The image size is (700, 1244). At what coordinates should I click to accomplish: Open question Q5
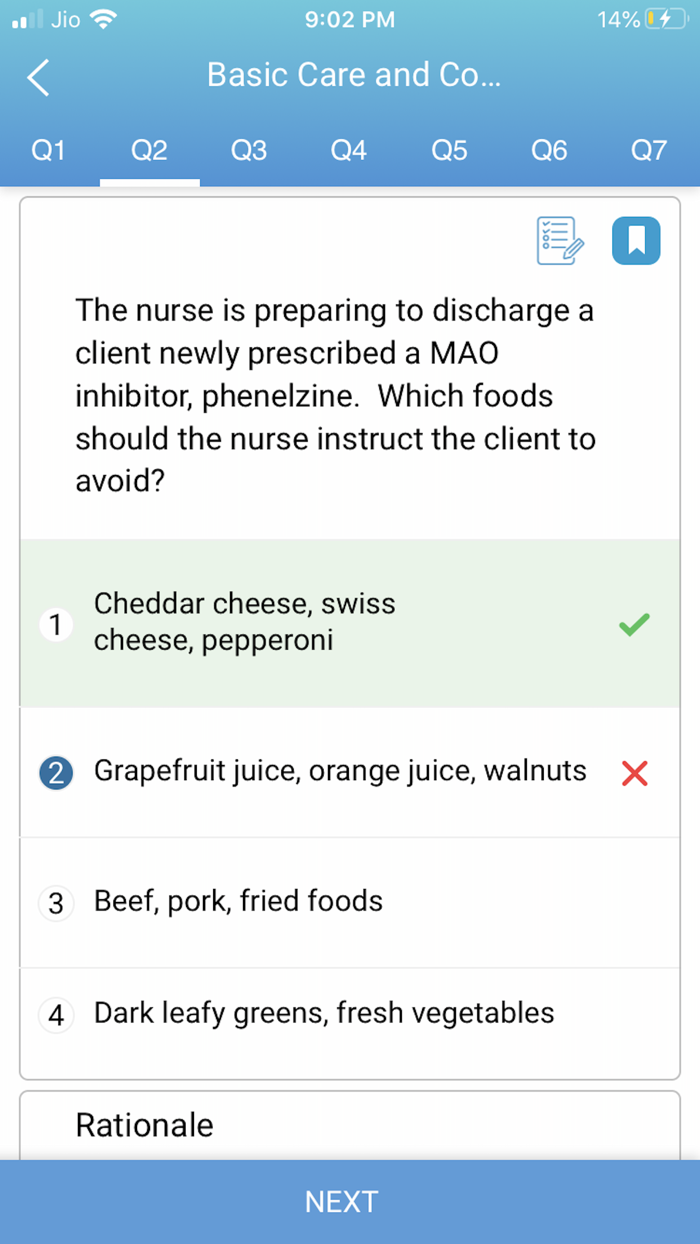coord(448,150)
